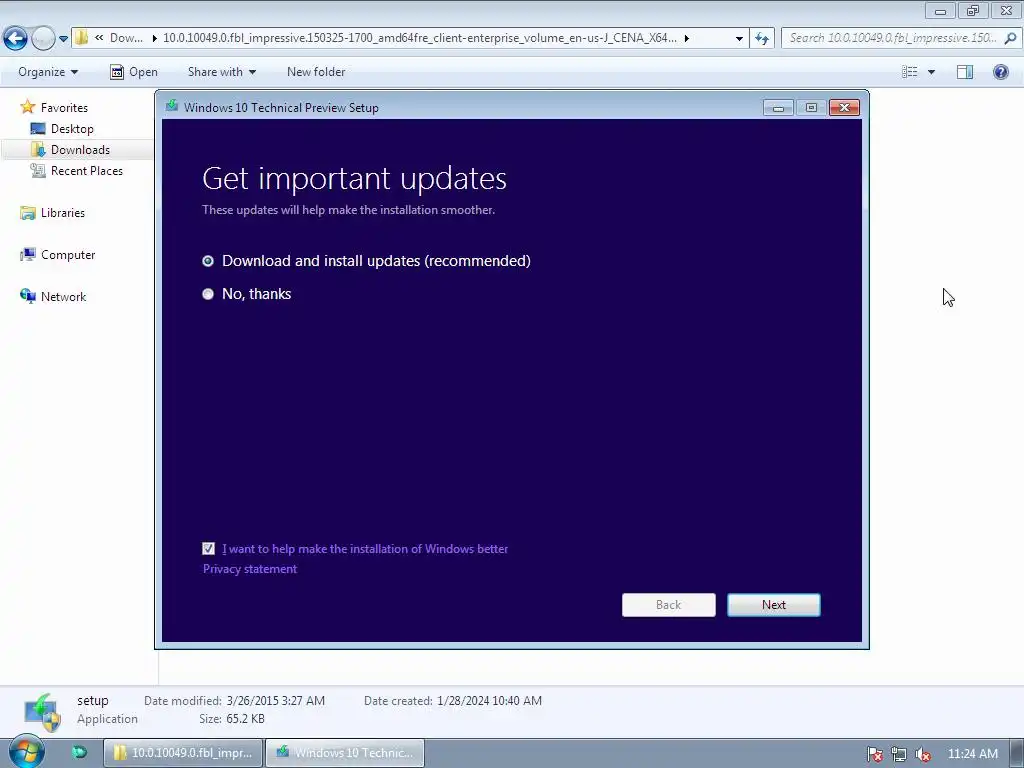Click the Setup window title bar icon
This screenshot has width=1024, height=768.
(172, 106)
